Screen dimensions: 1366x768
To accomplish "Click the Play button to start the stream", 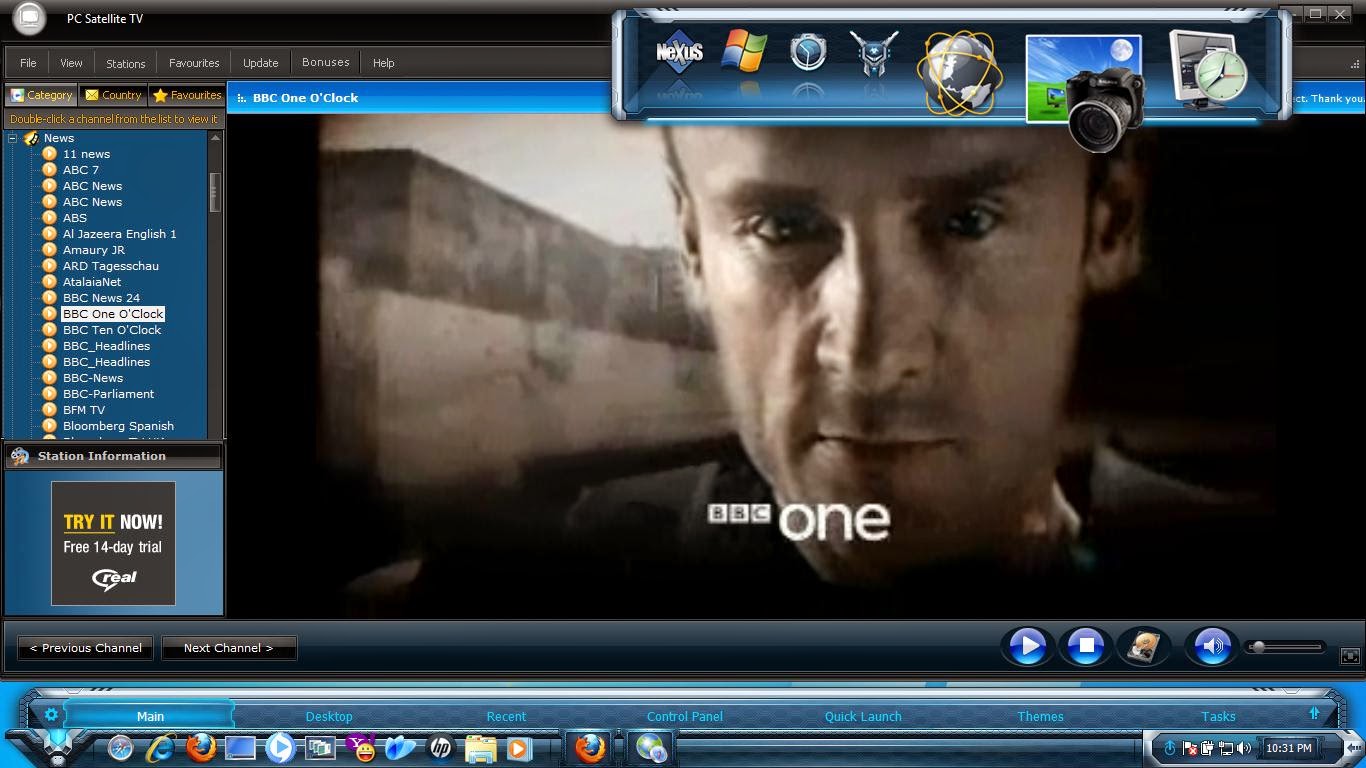I will coord(1027,646).
